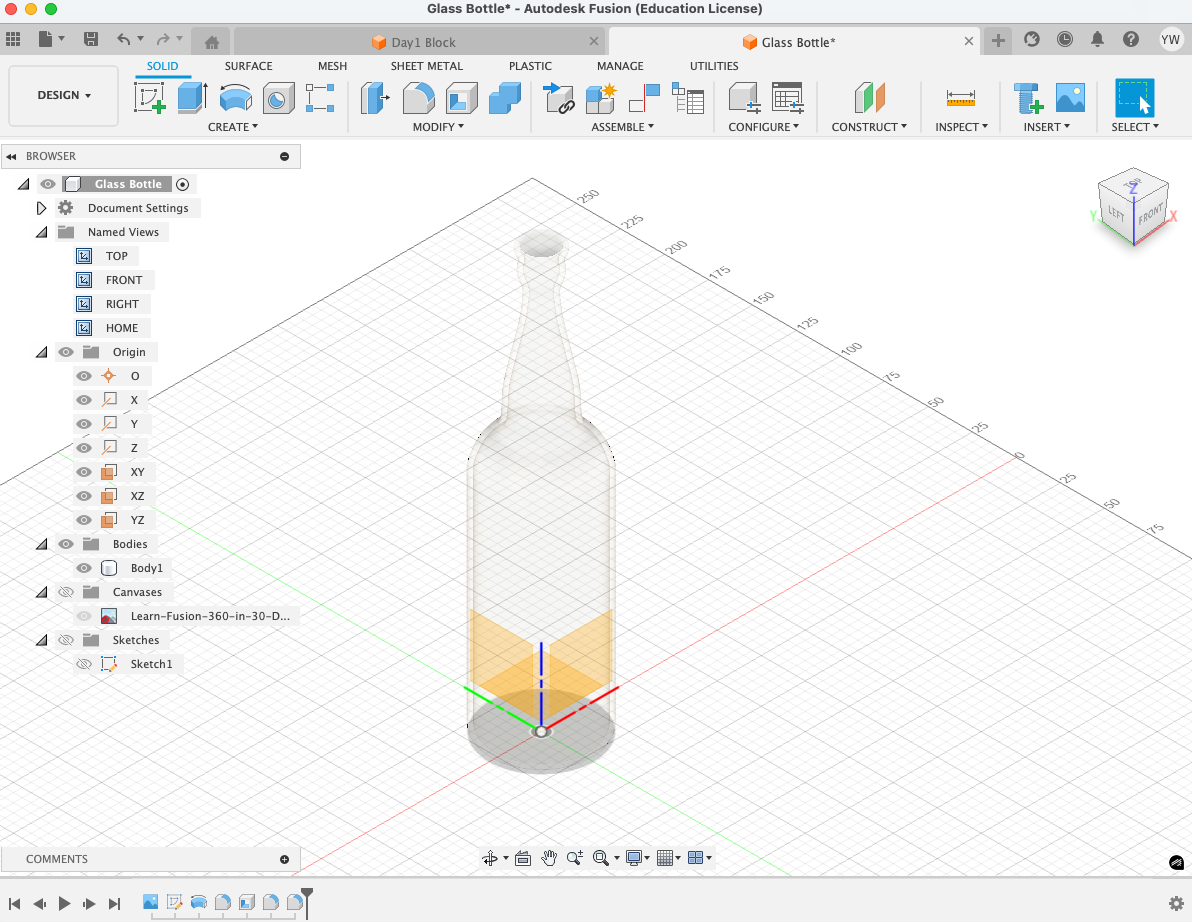Click the timeline end position marker
Viewport: 1192px width, 922px height.
point(307,893)
